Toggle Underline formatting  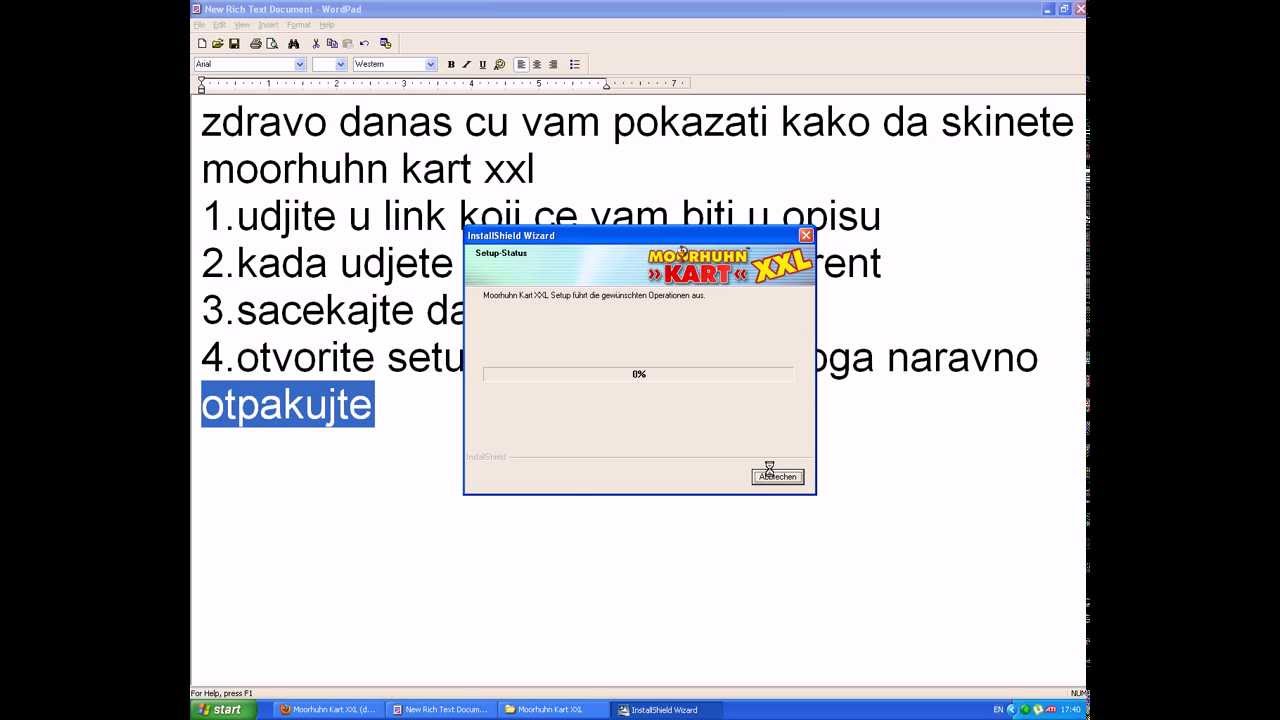click(x=483, y=64)
